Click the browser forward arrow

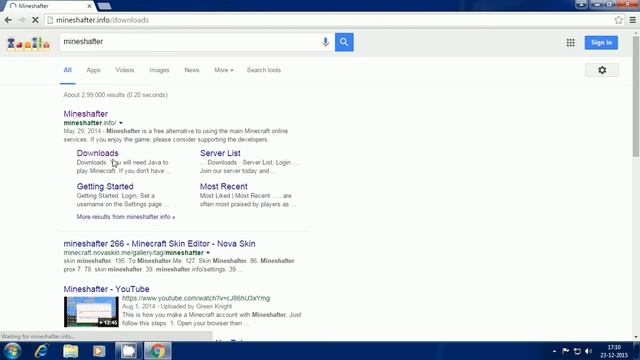pyautogui.click(x=21, y=20)
